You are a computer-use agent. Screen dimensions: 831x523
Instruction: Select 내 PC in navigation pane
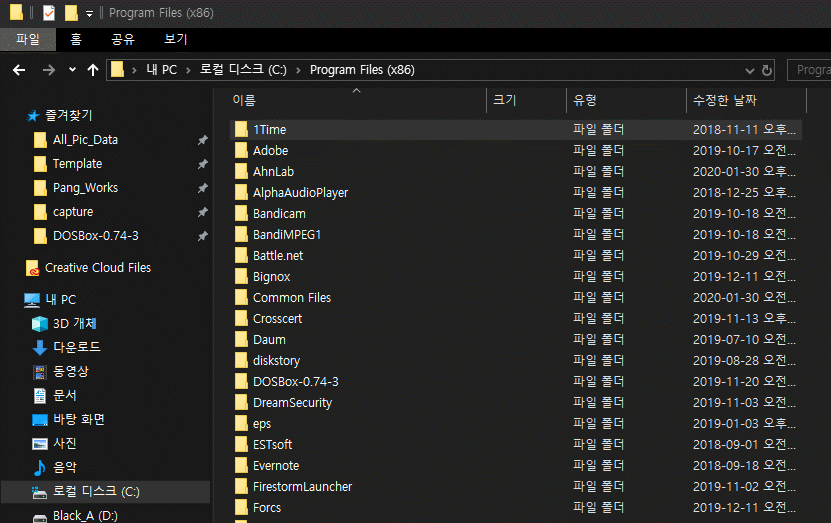[x=60, y=299]
